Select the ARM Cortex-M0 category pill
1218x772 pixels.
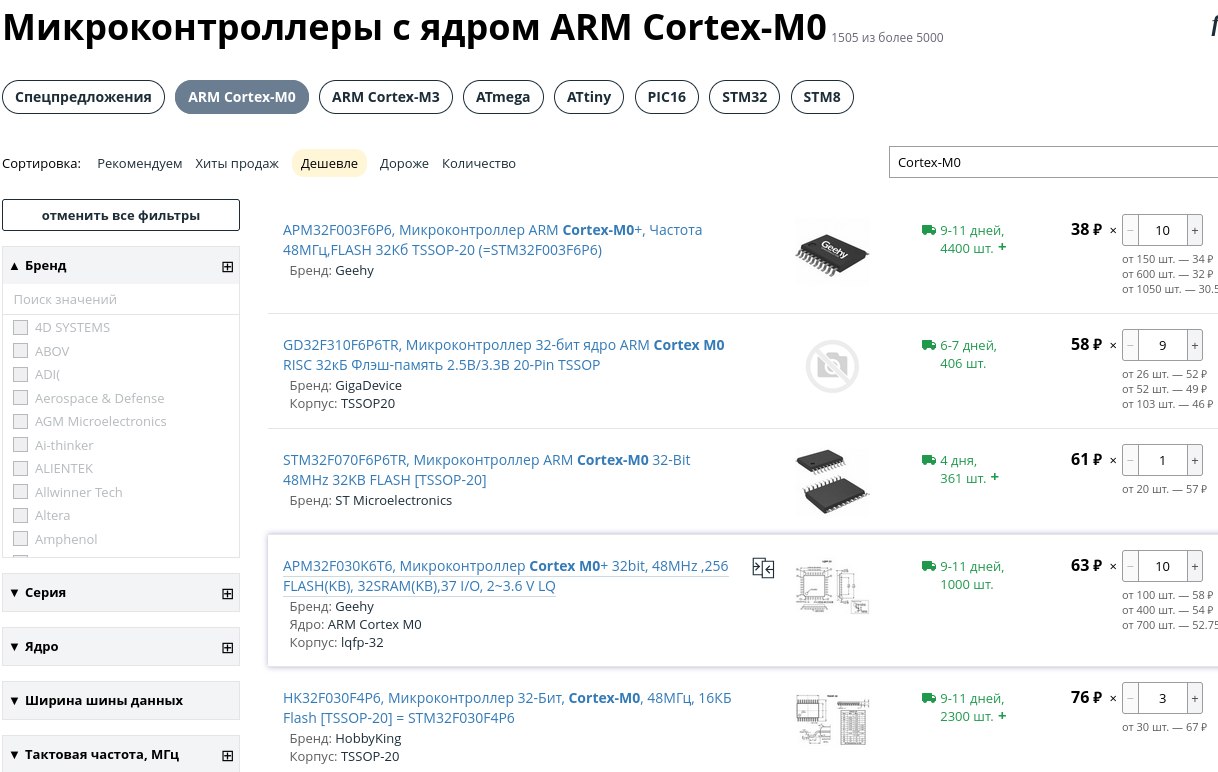click(242, 97)
